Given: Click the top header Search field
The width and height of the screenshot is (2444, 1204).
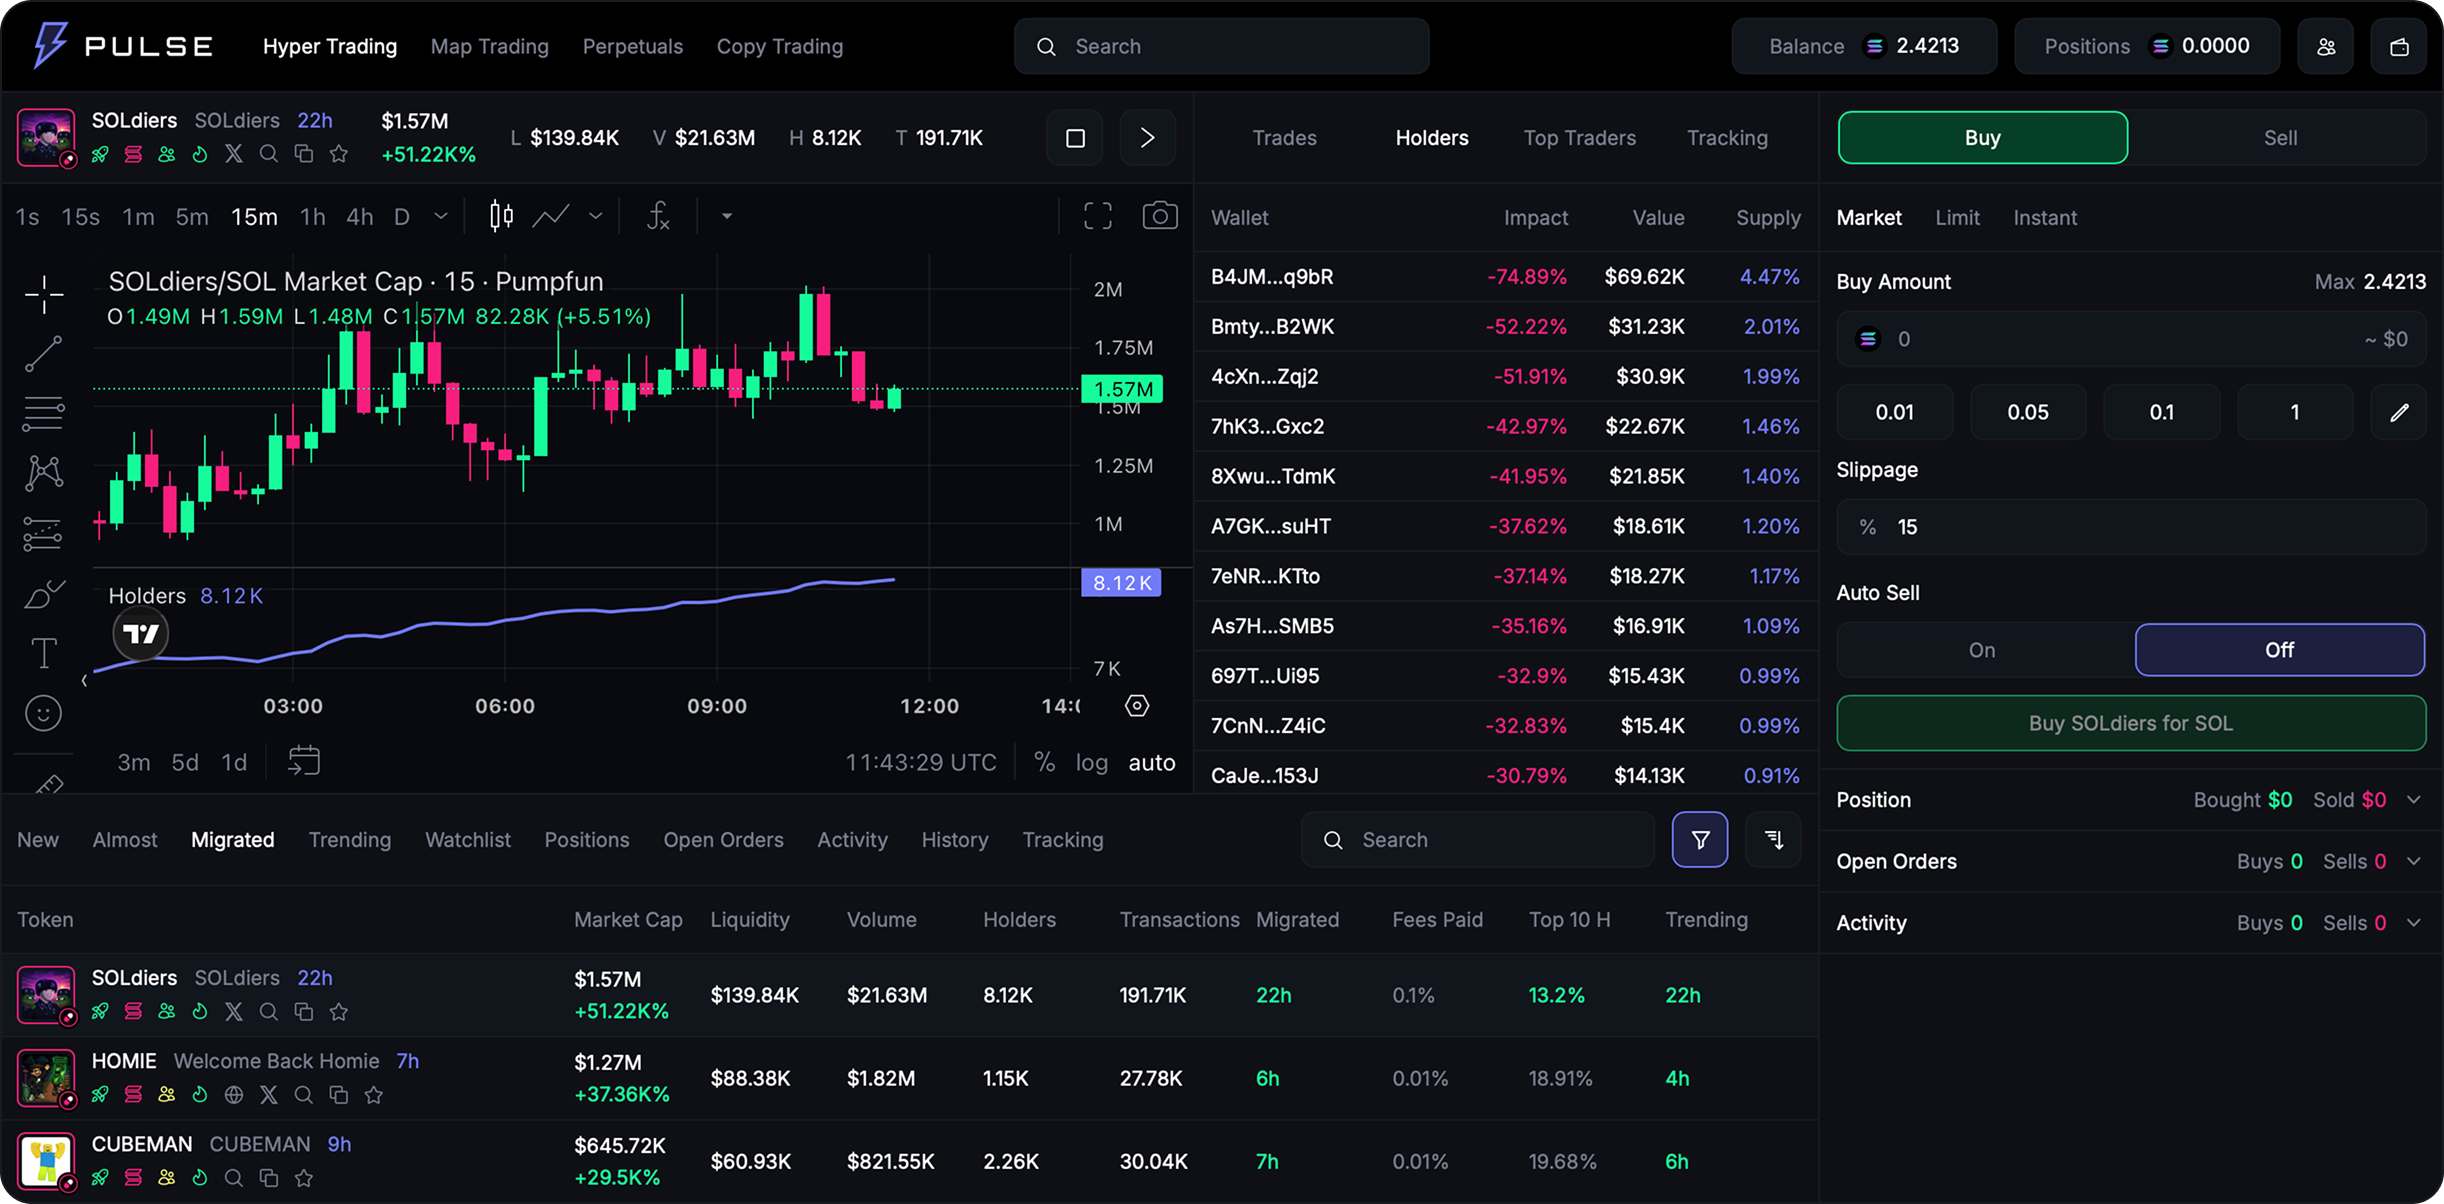Looking at the screenshot, I should (1221, 47).
